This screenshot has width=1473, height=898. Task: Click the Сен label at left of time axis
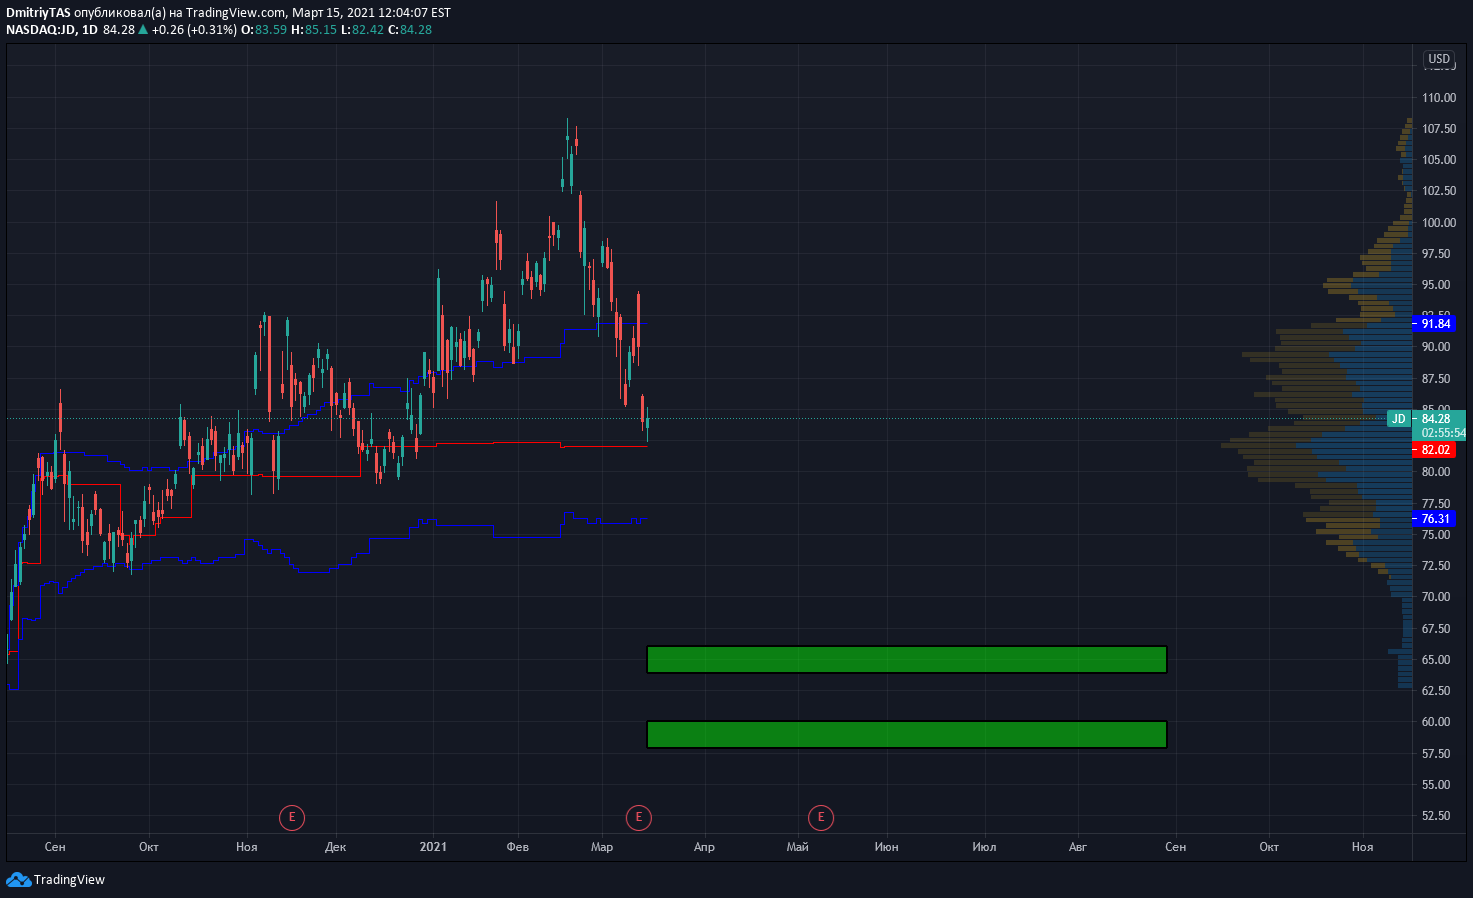[x=55, y=847]
